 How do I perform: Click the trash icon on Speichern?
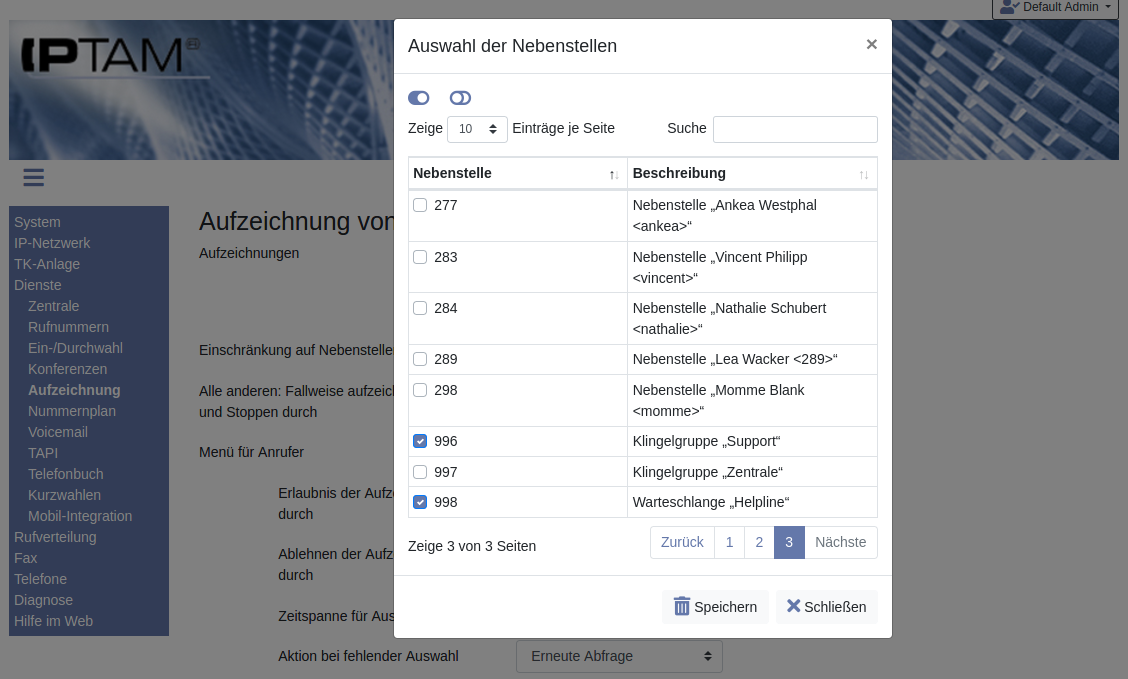(682, 606)
